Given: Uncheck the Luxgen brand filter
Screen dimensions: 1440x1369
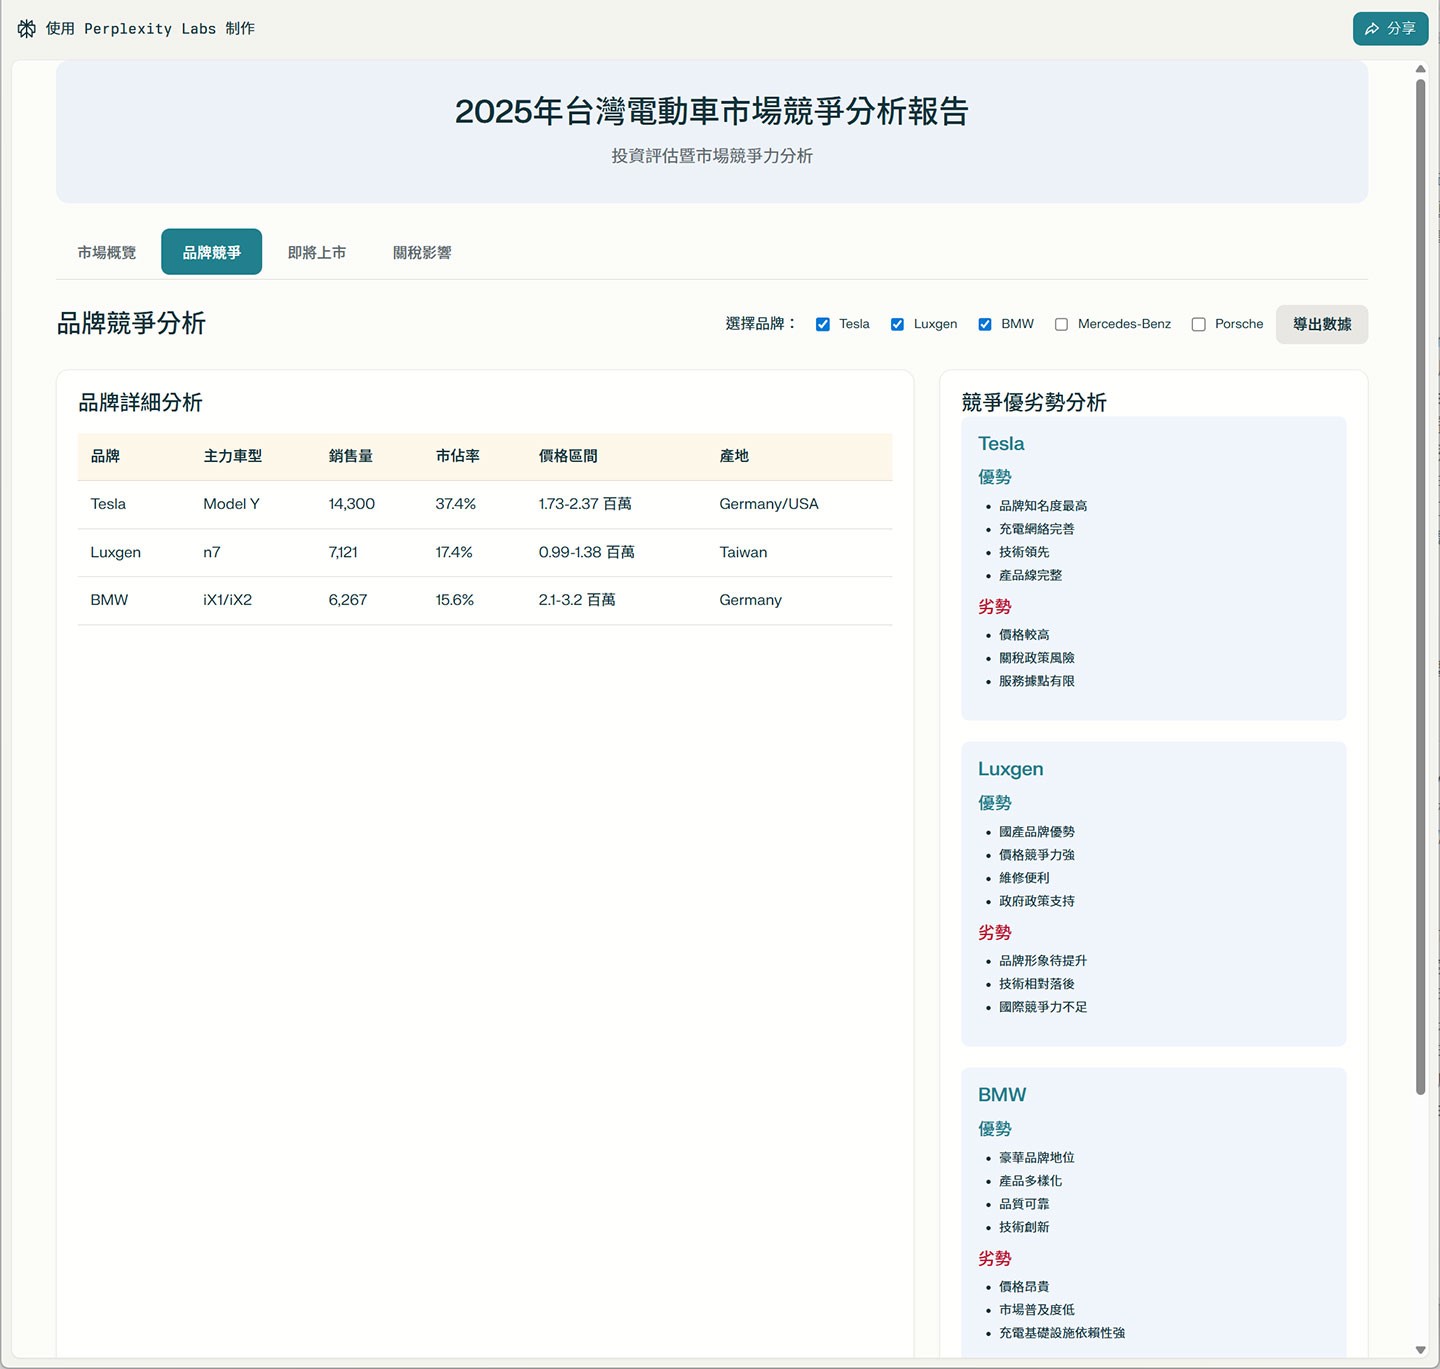Looking at the screenshot, I should (897, 324).
